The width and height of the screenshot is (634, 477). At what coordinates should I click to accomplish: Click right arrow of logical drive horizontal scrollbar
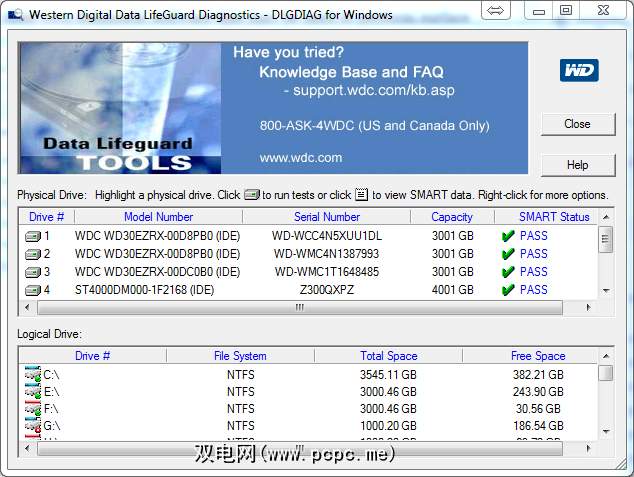[x=588, y=448]
